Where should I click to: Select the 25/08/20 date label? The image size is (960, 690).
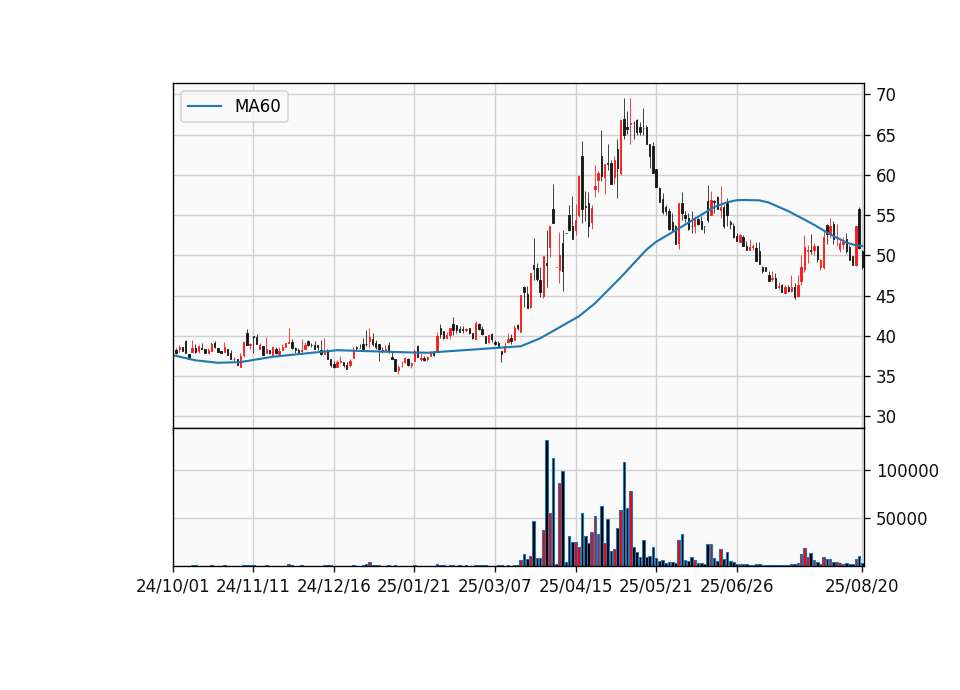pos(861,586)
